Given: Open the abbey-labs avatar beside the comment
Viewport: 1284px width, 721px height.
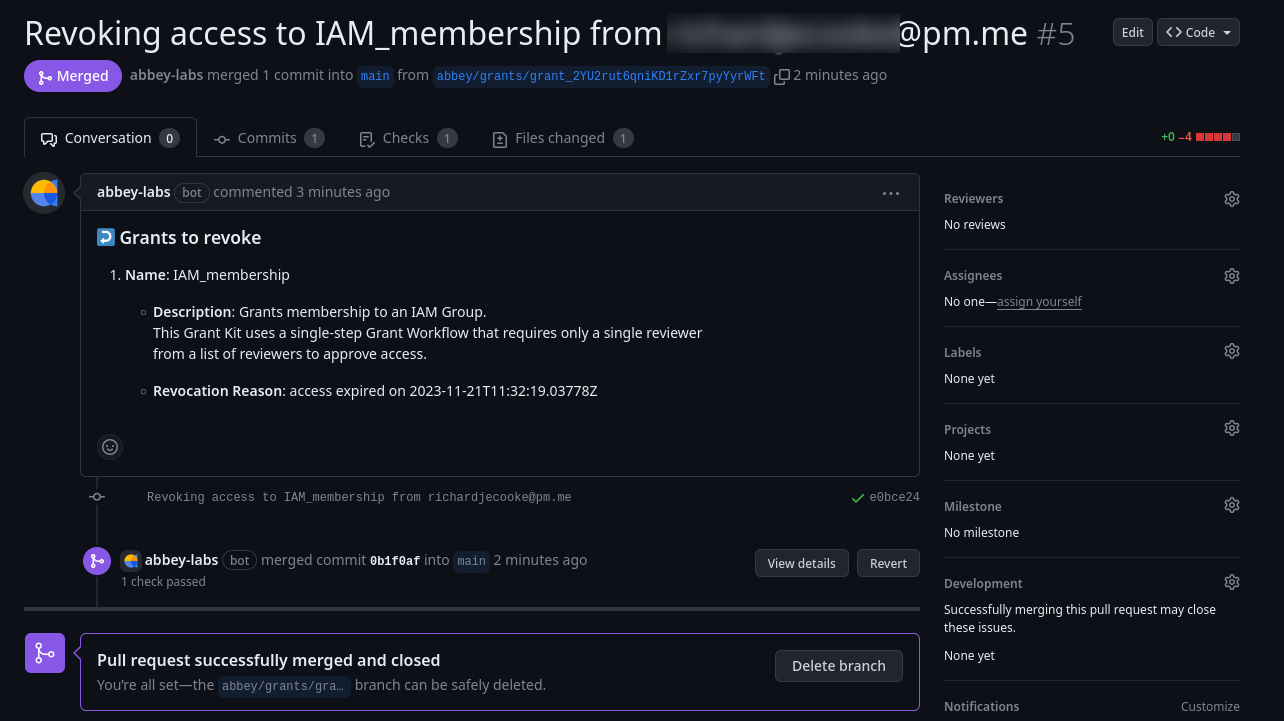Looking at the screenshot, I should (44, 193).
